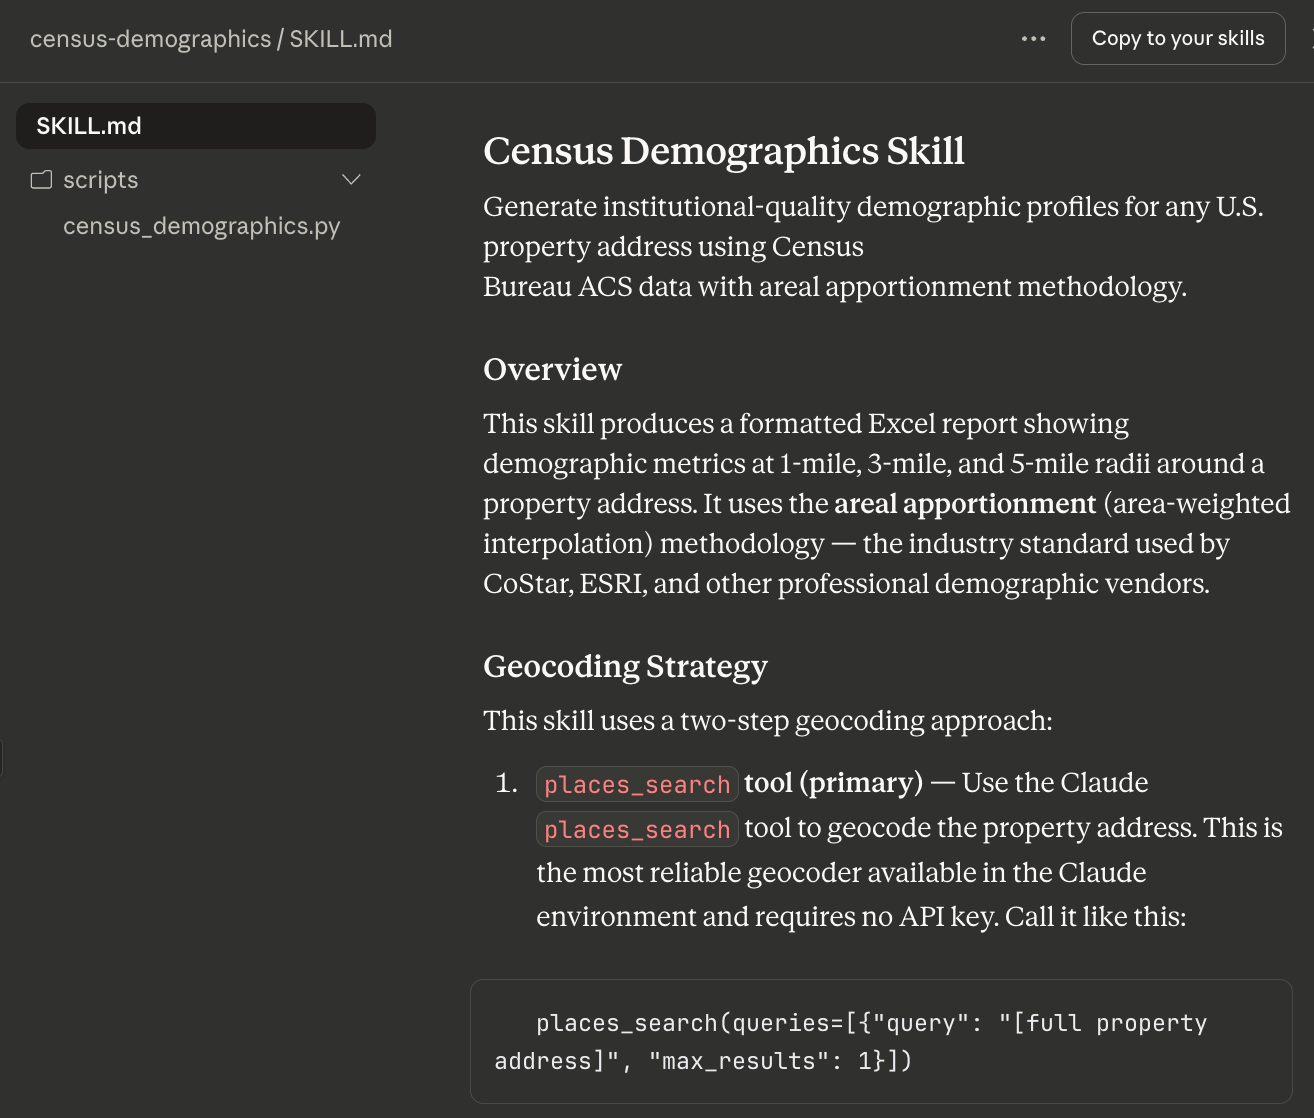This screenshot has width=1314, height=1118.
Task: Click the scripts folder label
Action: click(100, 180)
